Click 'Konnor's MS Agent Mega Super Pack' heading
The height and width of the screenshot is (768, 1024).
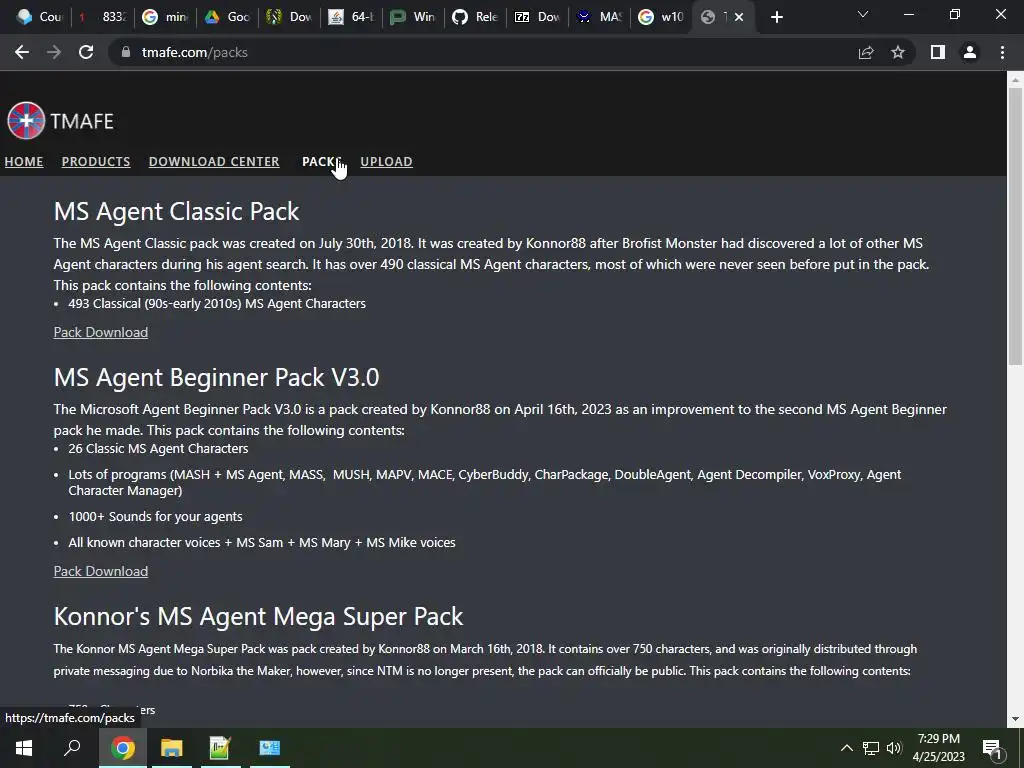click(x=259, y=616)
